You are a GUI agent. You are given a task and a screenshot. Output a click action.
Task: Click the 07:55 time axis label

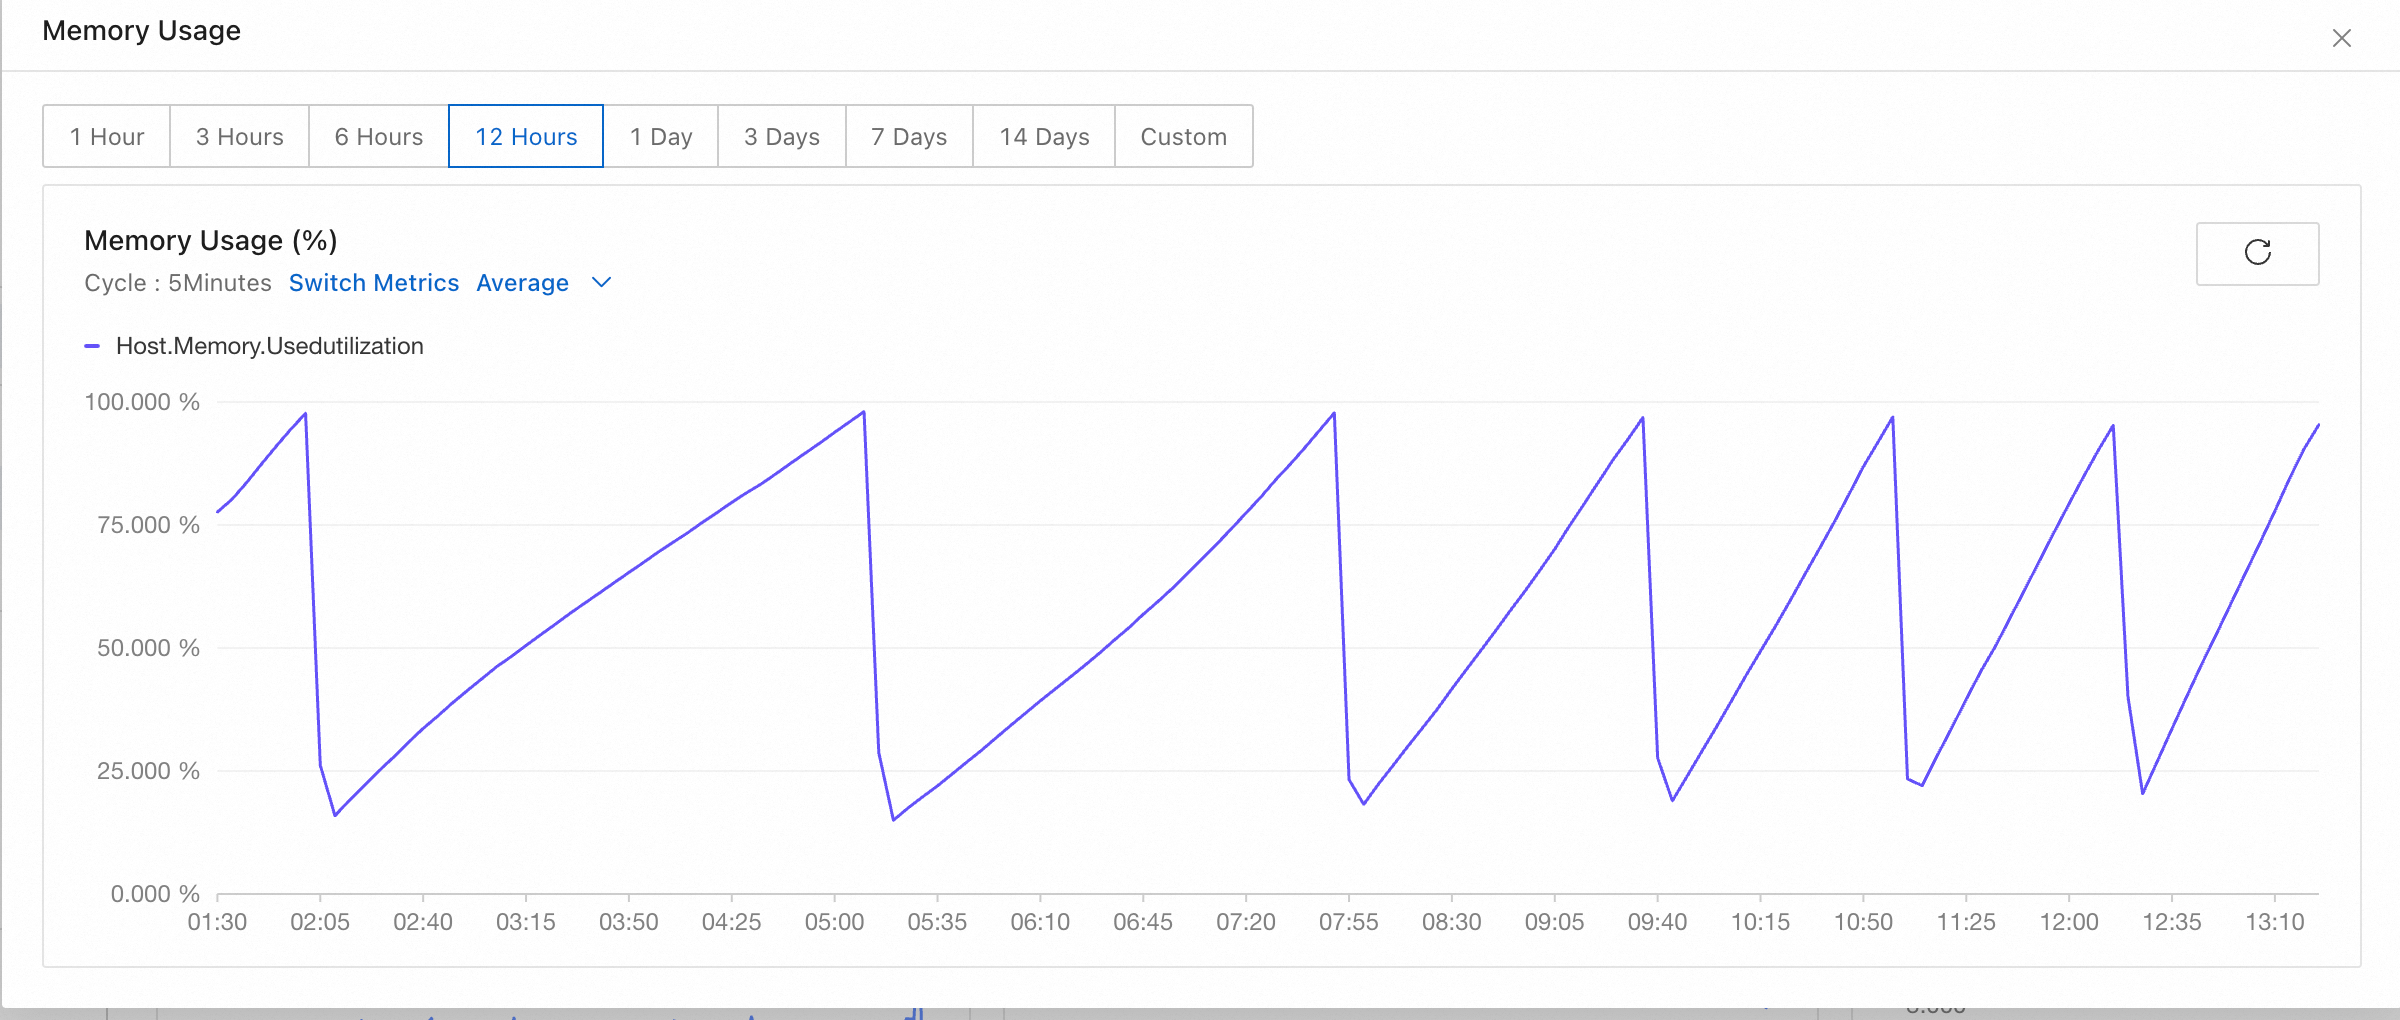[x=1348, y=922]
